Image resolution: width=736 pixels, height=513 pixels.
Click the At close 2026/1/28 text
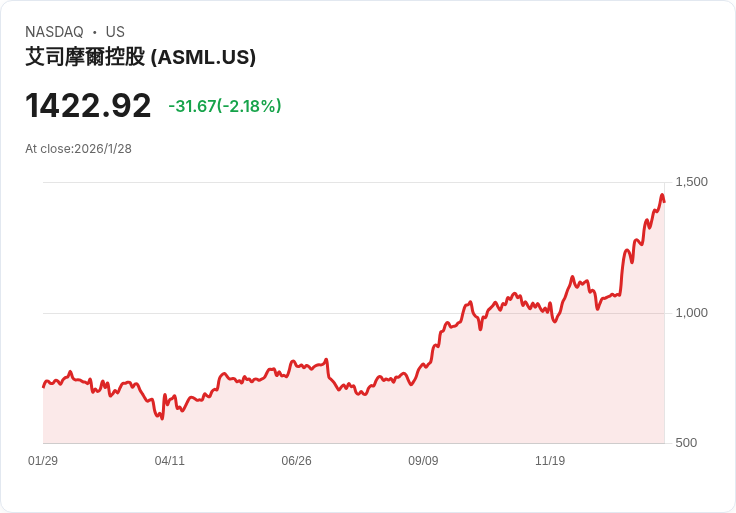(79, 149)
